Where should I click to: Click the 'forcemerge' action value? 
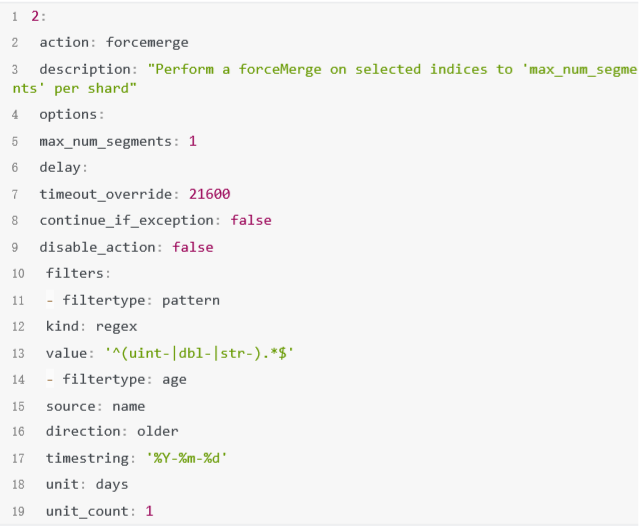147,42
